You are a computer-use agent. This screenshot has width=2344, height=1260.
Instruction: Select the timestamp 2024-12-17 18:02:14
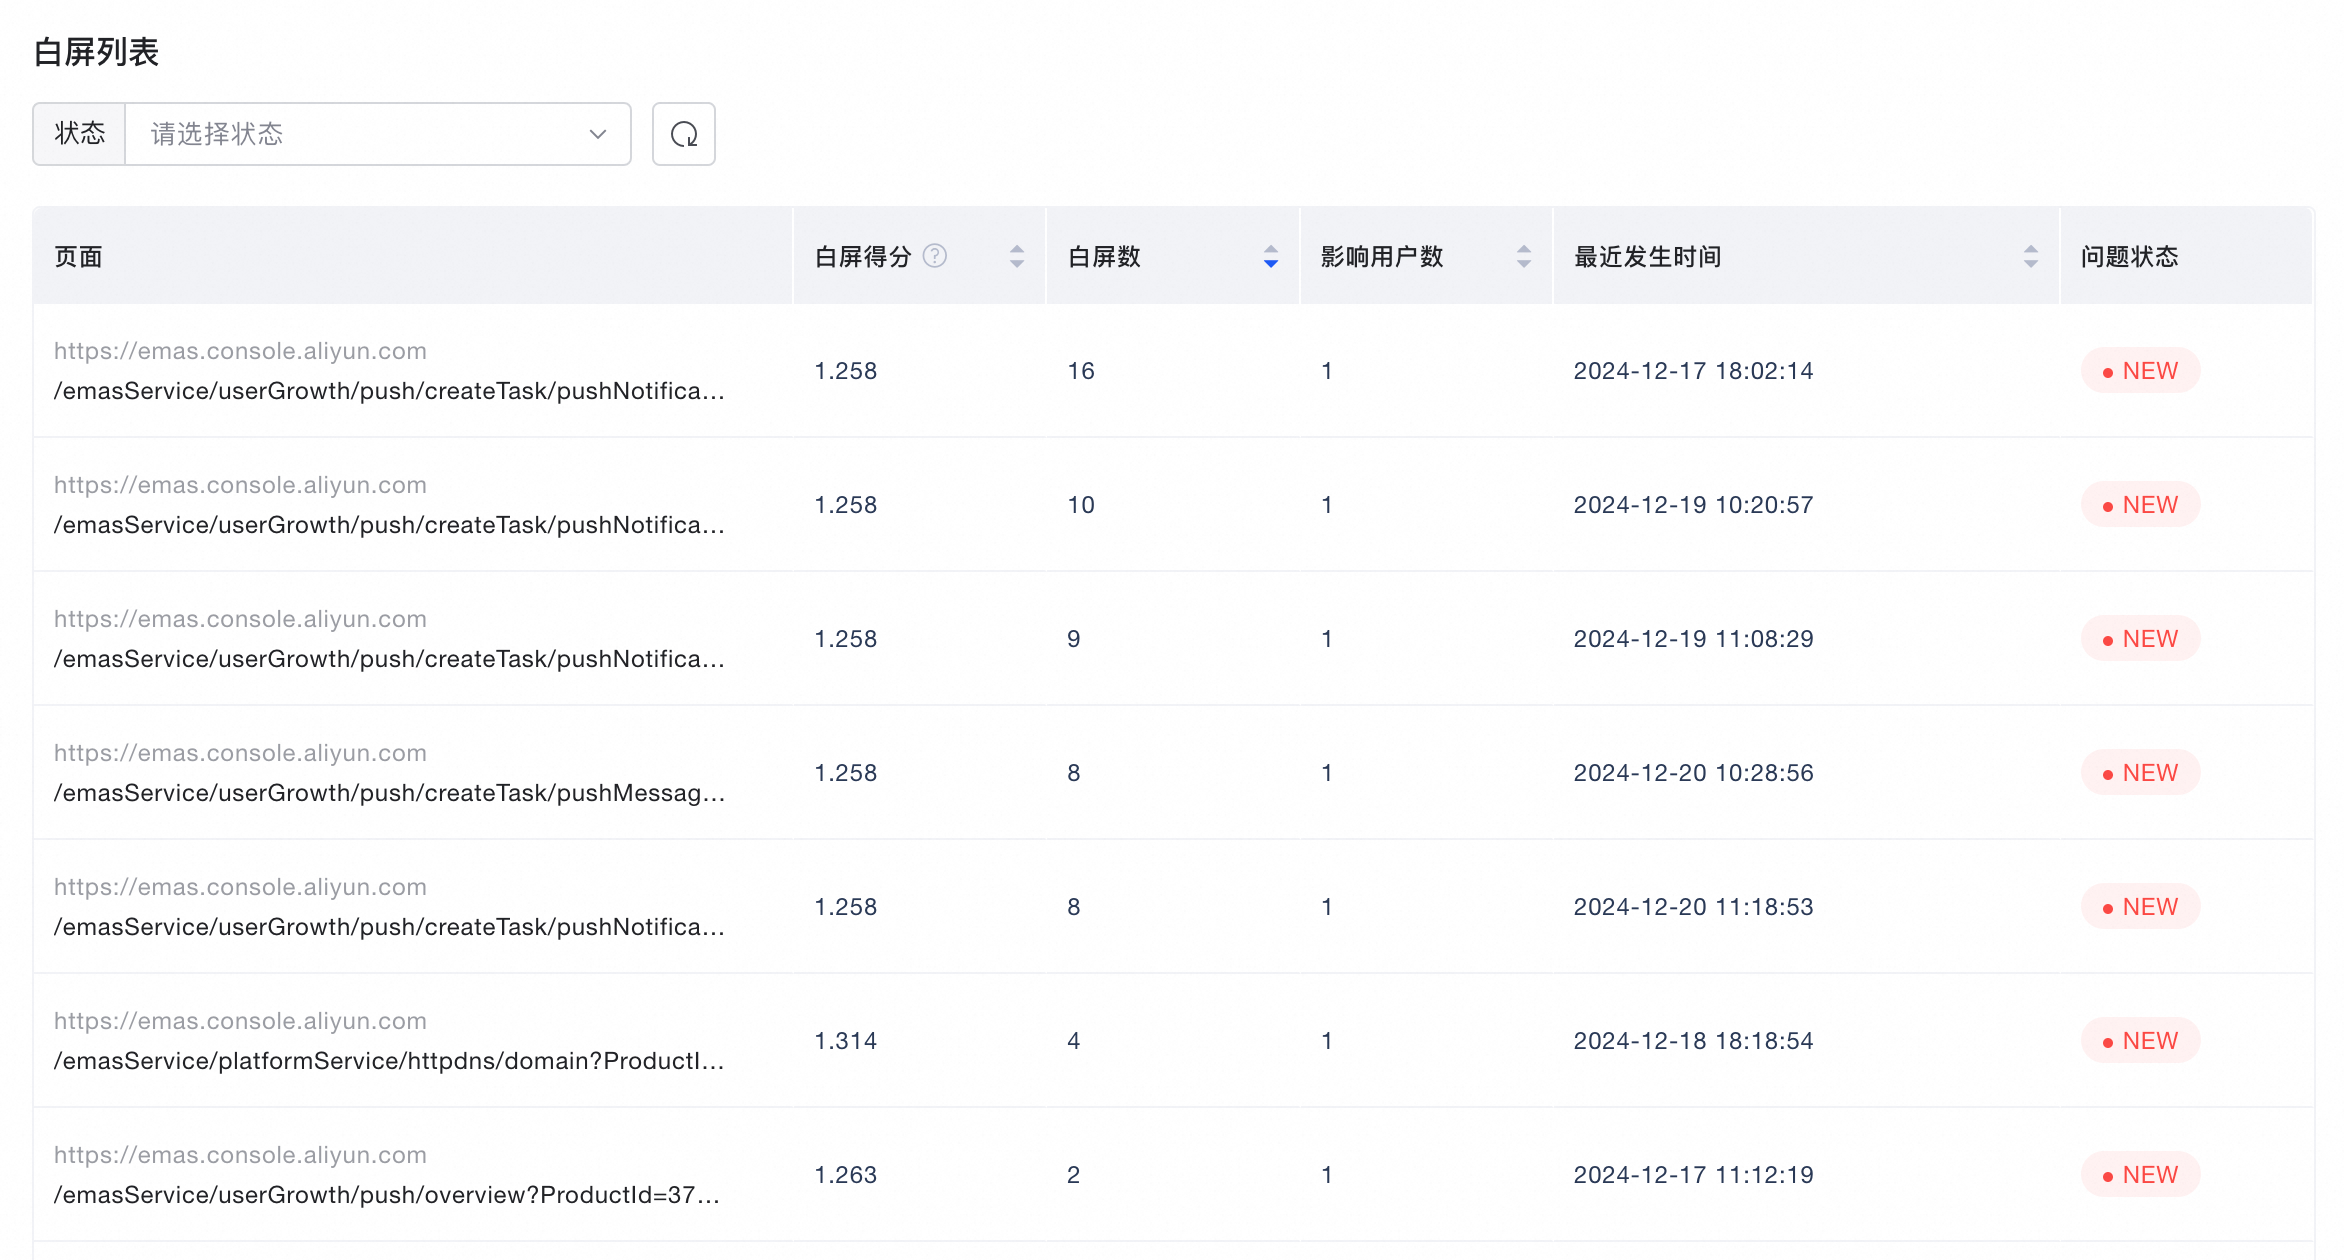coord(1693,371)
